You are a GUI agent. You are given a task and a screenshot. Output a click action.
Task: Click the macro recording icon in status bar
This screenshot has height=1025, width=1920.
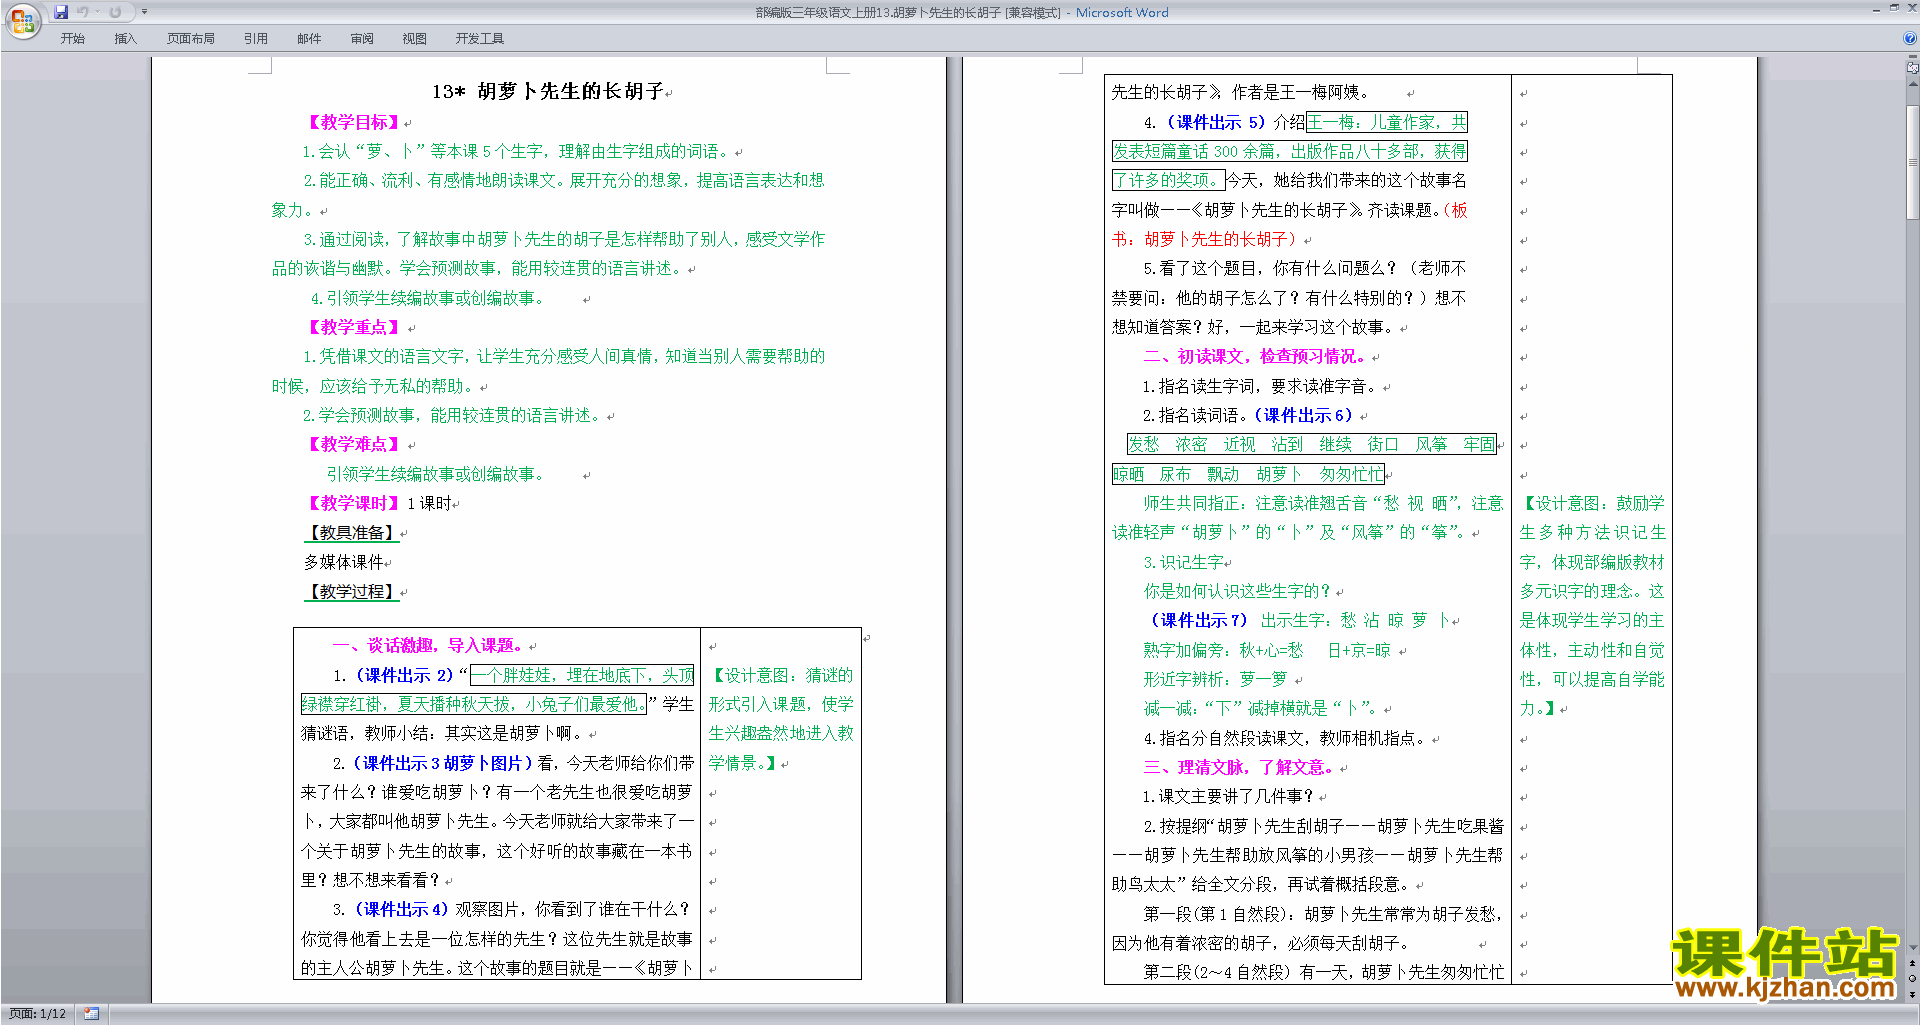click(92, 1014)
